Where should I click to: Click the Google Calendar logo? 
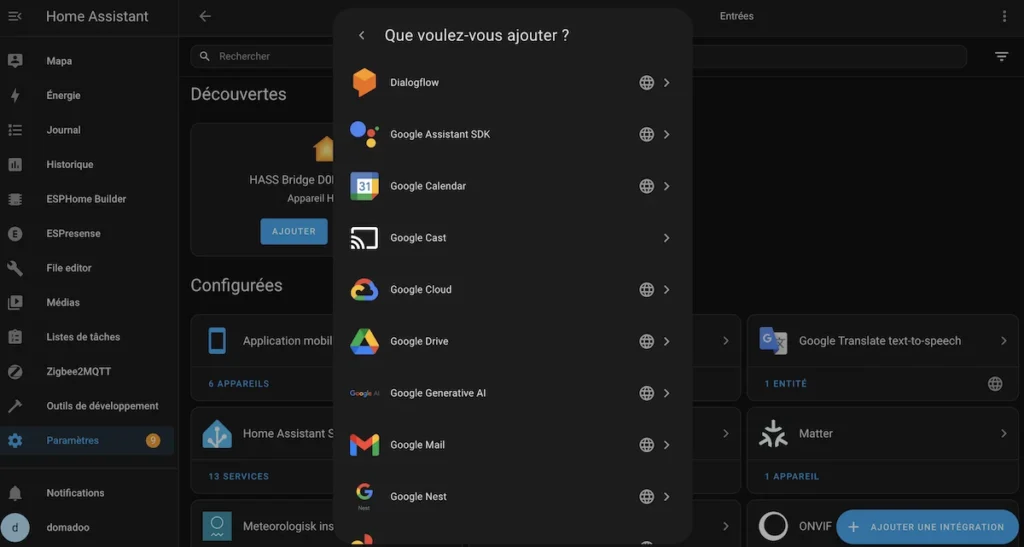(x=364, y=186)
